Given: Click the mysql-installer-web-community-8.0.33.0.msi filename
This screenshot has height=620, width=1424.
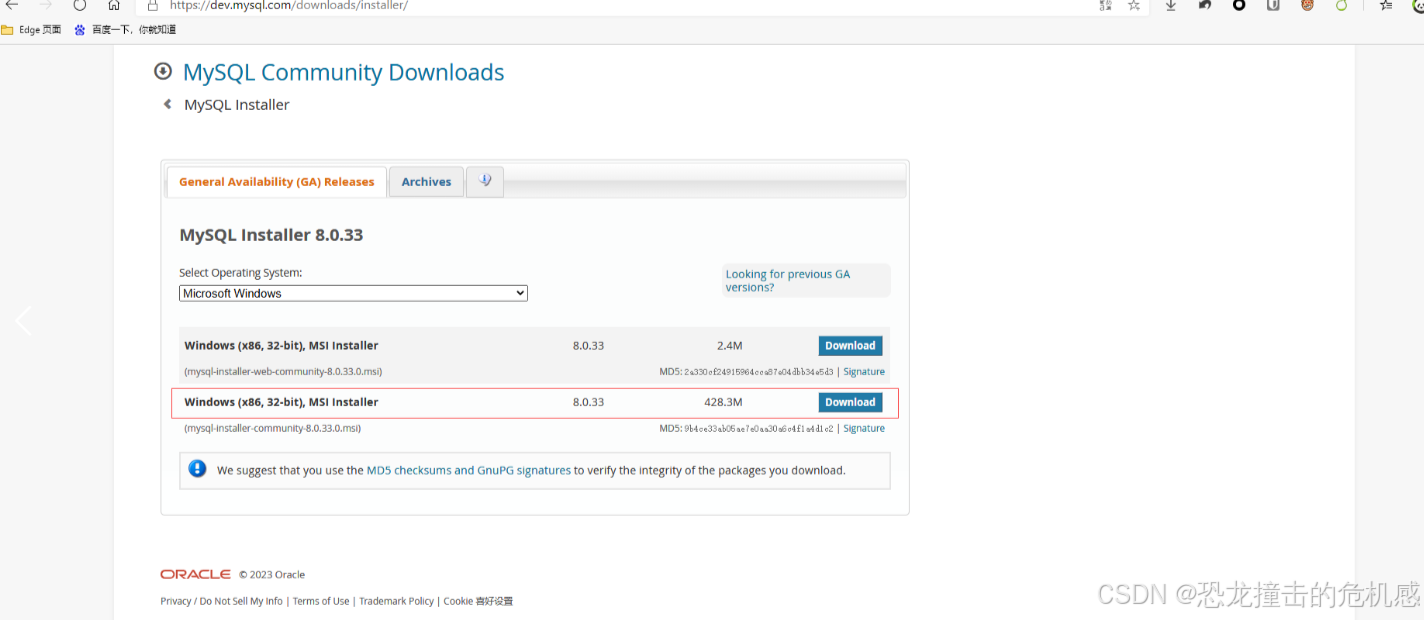Looking at the screenshot, I should click(283, 372).
